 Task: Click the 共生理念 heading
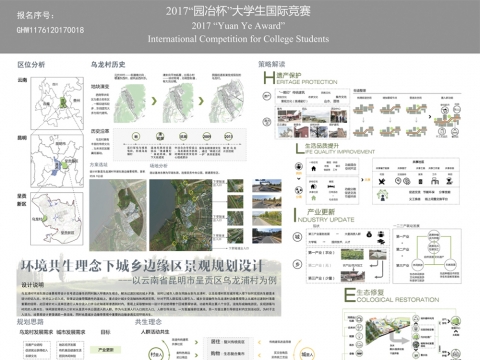(148, 322)
